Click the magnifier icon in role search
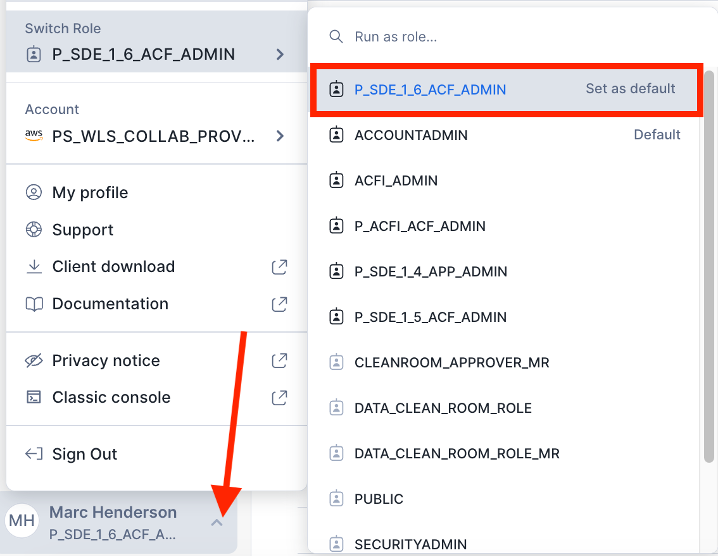 (336, 37)
